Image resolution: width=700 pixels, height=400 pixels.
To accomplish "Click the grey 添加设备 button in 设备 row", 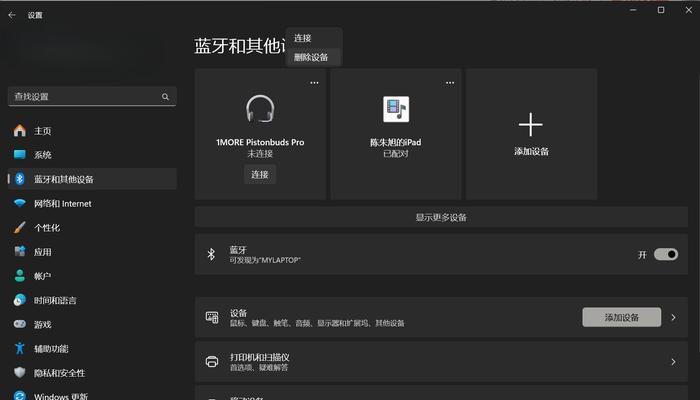I will click(621, 317).
